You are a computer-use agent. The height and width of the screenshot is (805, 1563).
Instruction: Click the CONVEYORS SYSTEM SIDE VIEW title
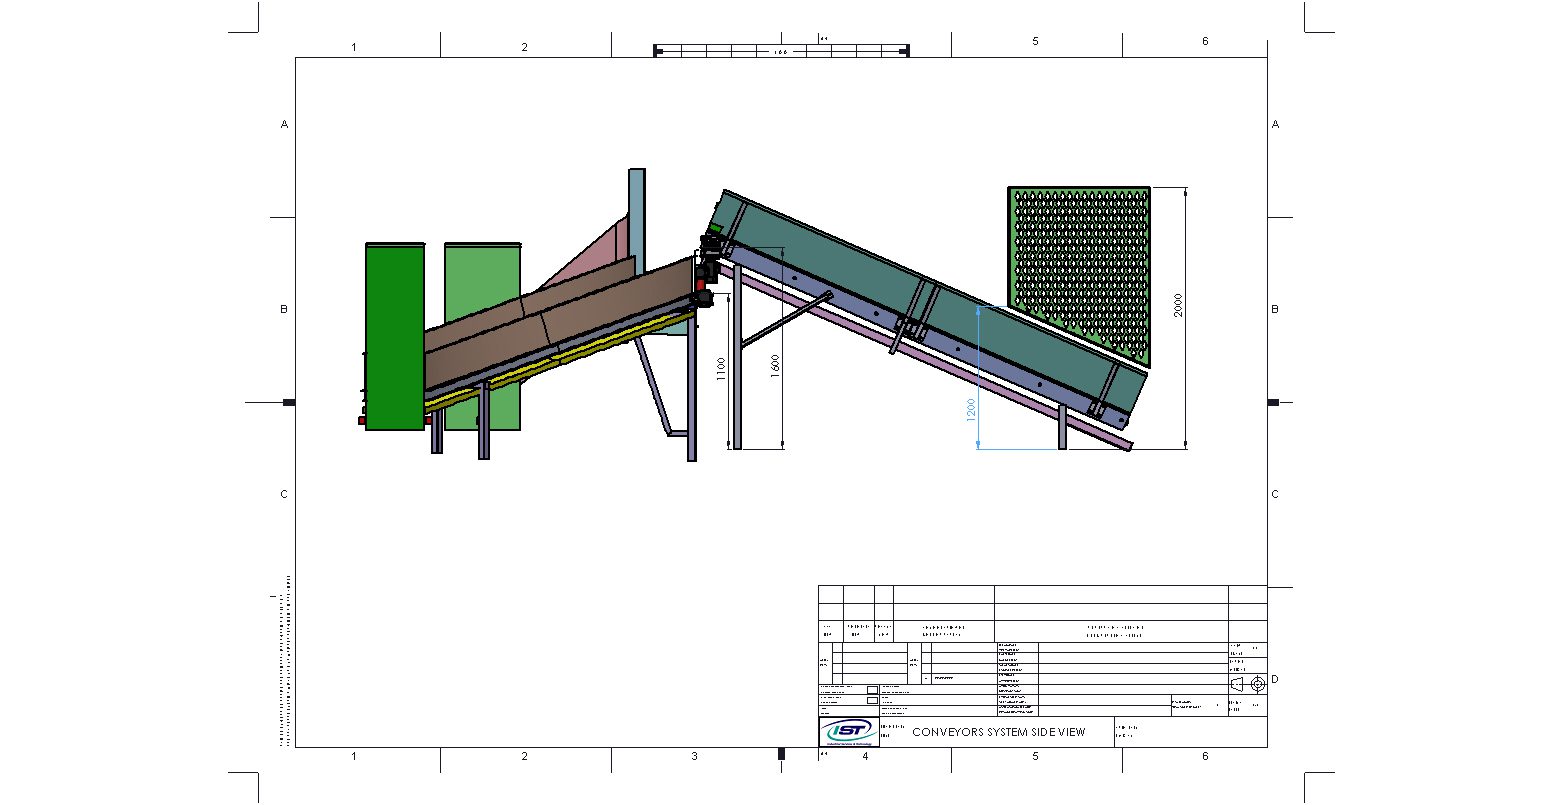[x=998, y=732]
